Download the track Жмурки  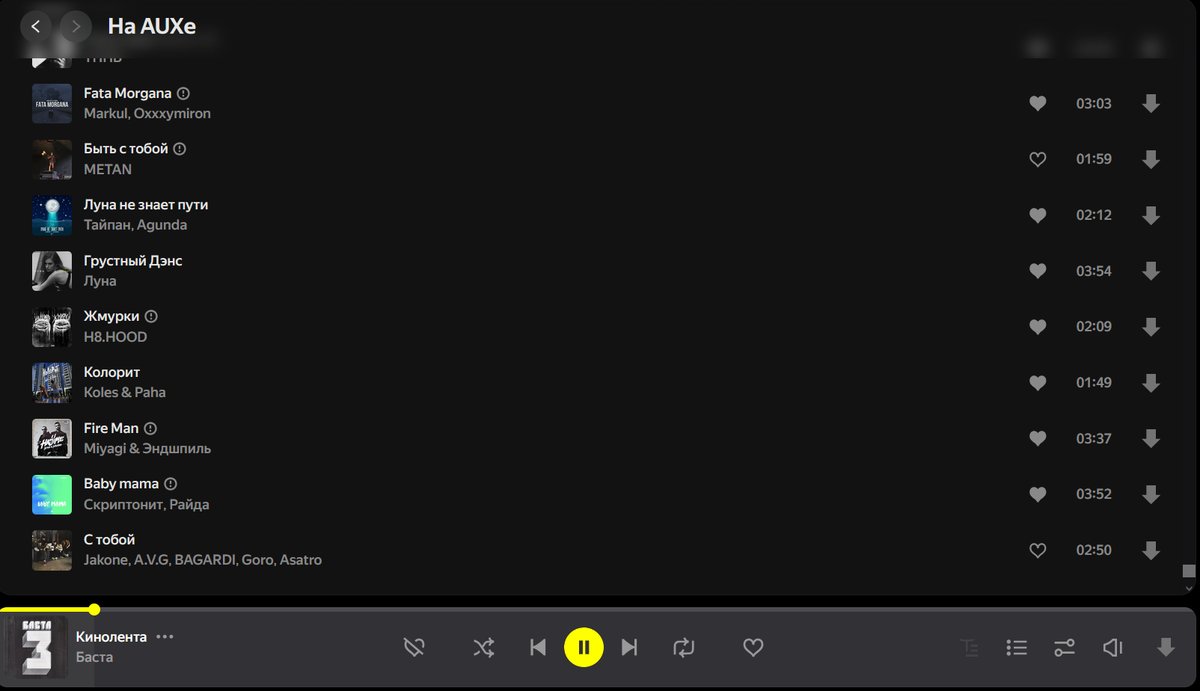(1151, 326)
